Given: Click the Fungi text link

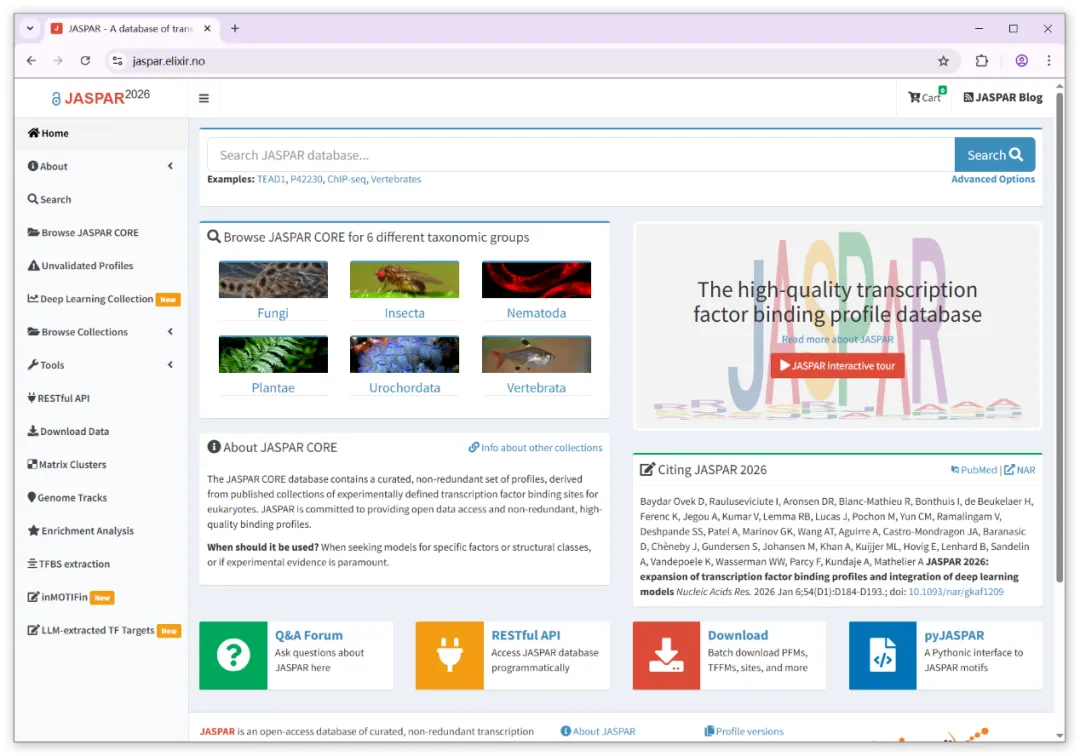Looking at the screenshot, I should tap(273, 313).
